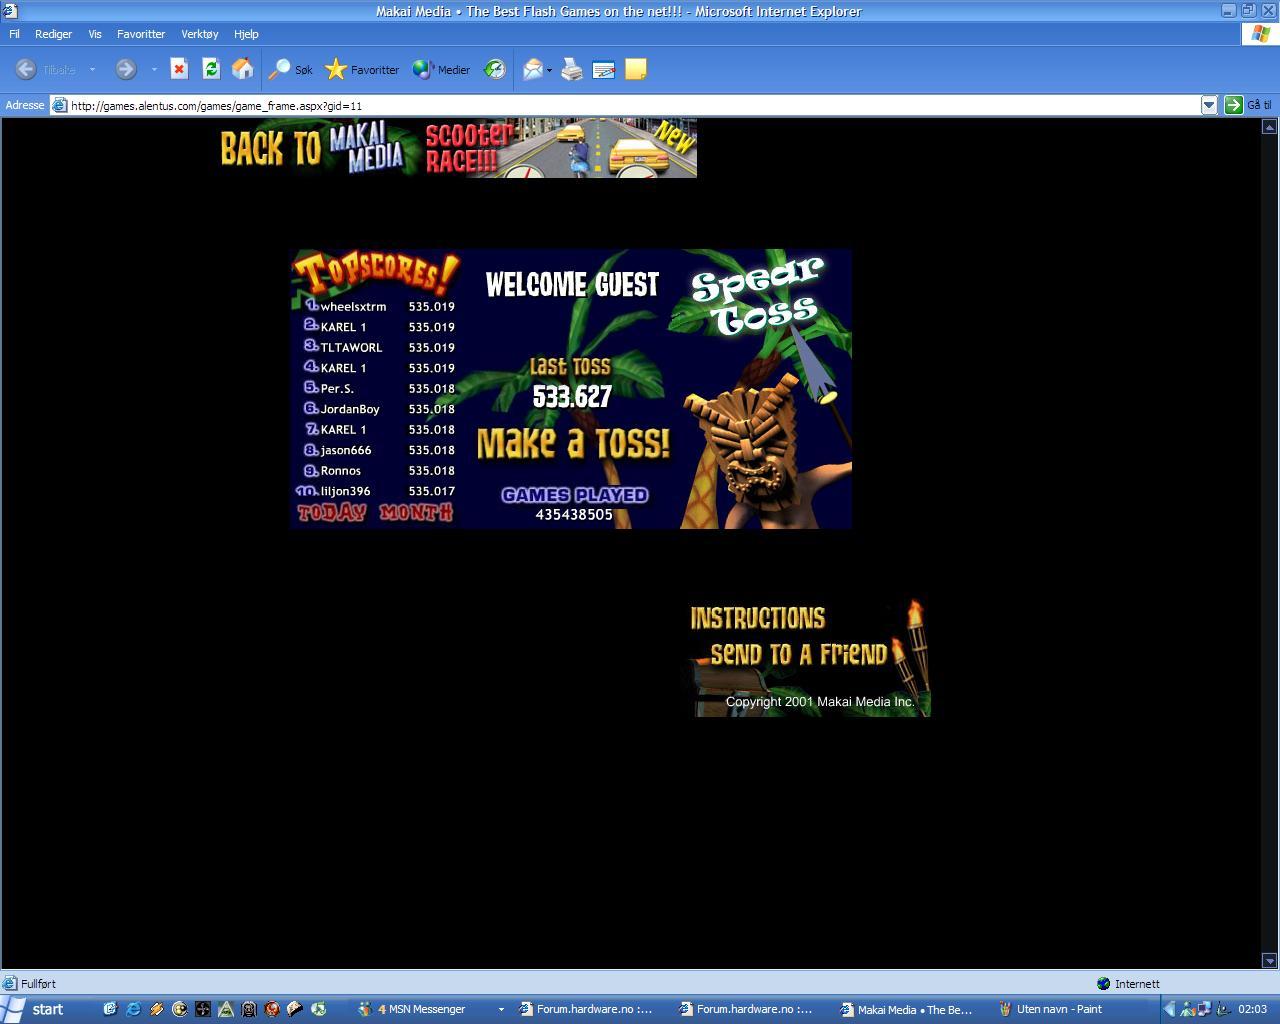This screenshot has height=1024, width=1280.
Task: Click the Windows flag throbber icon
Action: pyautogui.click(x=1260, y=33)
